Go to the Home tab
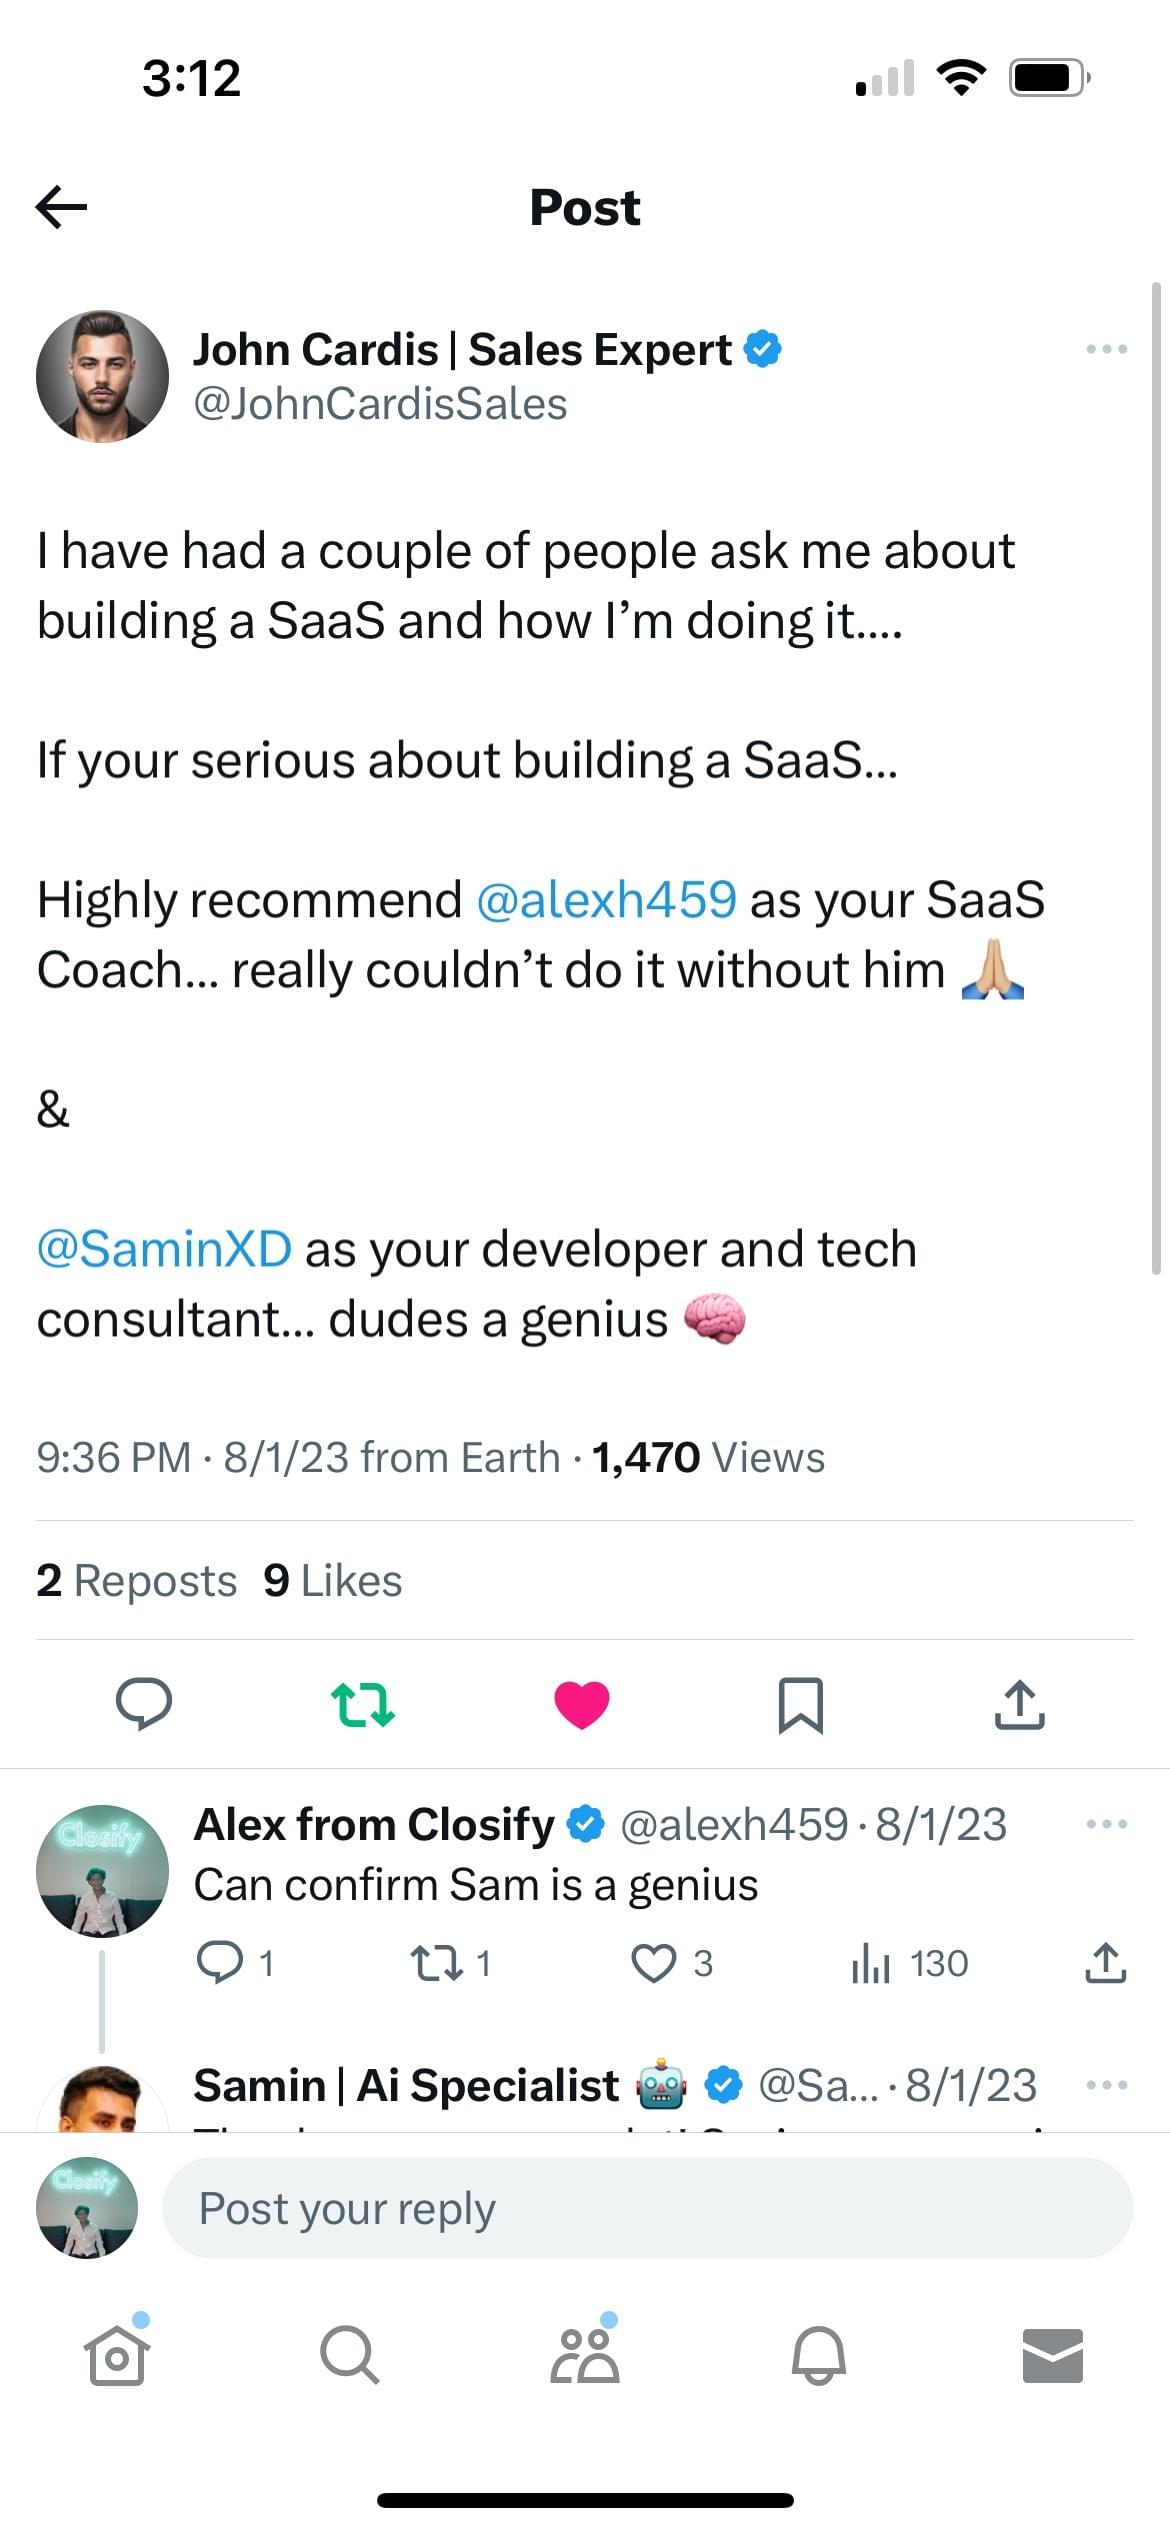The height and width of the screenshot is (2532, 1170). click(117, 2356)
